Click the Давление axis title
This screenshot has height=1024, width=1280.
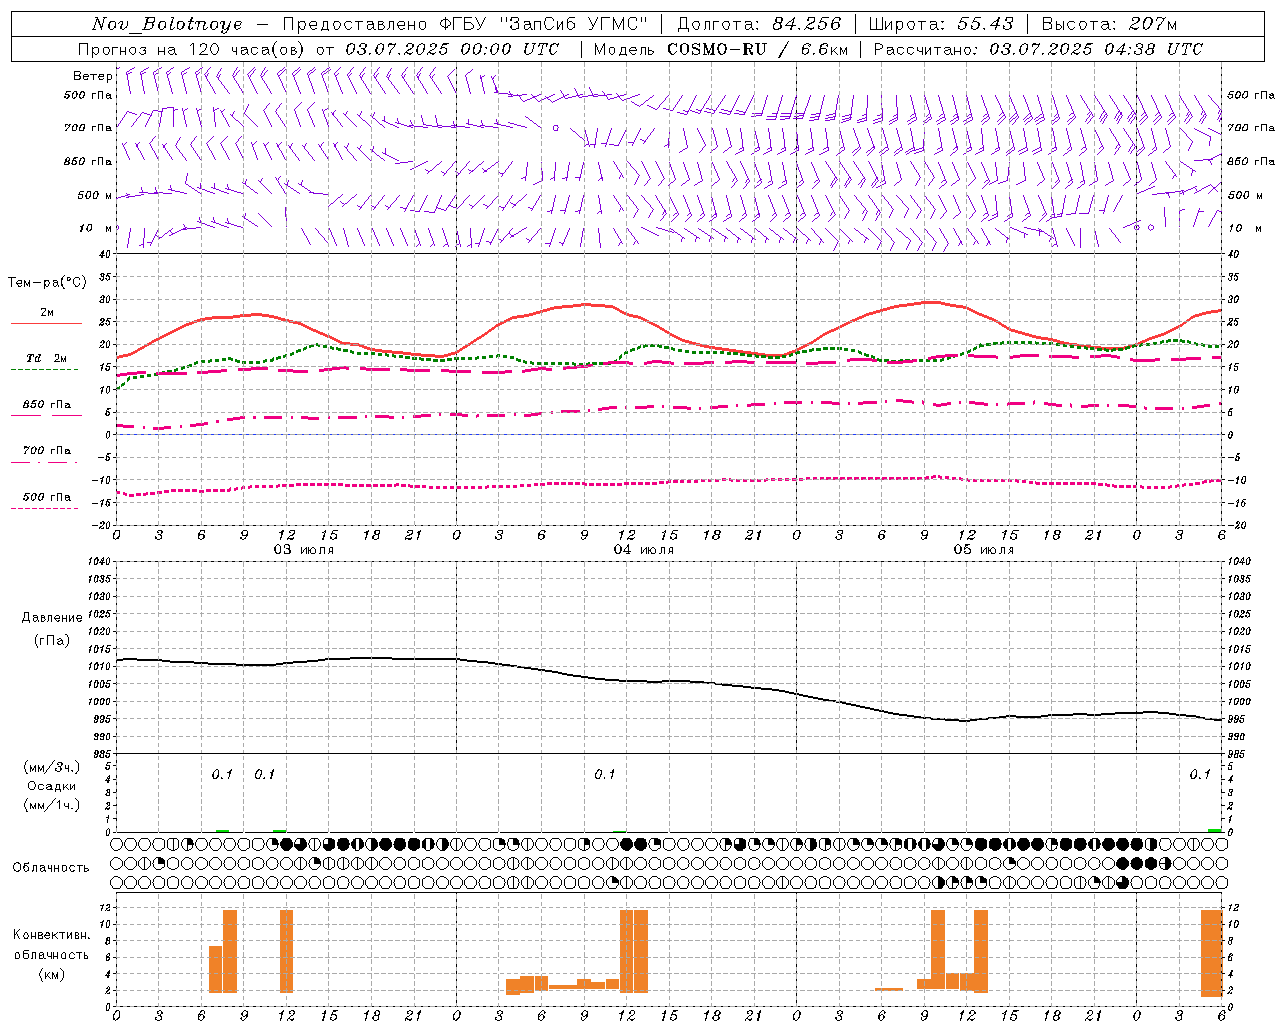(52, 618)
